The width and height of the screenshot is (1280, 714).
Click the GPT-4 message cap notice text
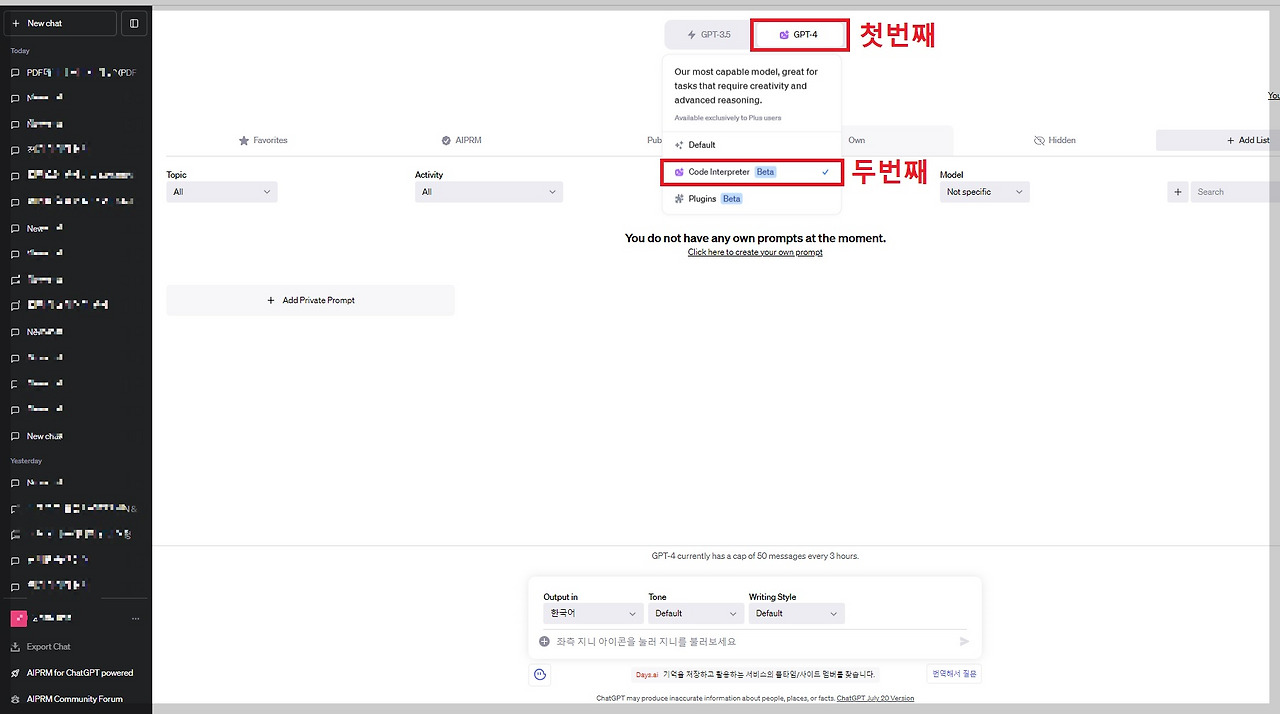click(x=755, y=556)
